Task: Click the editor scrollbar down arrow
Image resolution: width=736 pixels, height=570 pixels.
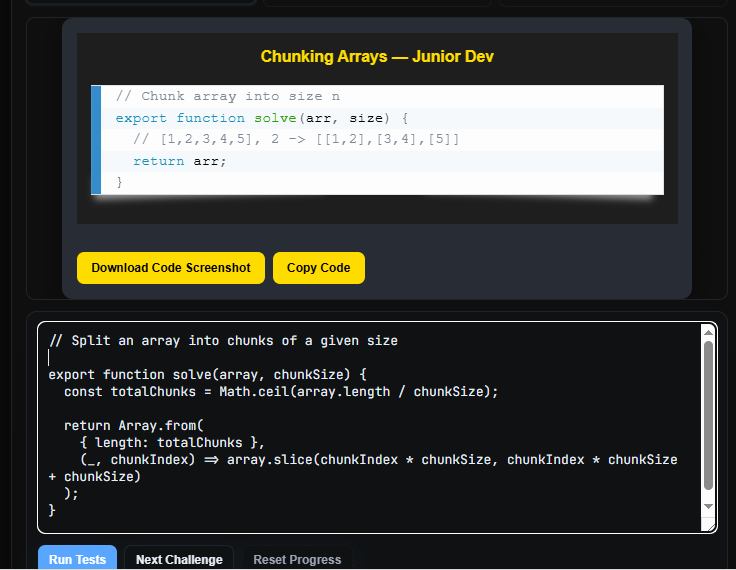Action: 708,507
